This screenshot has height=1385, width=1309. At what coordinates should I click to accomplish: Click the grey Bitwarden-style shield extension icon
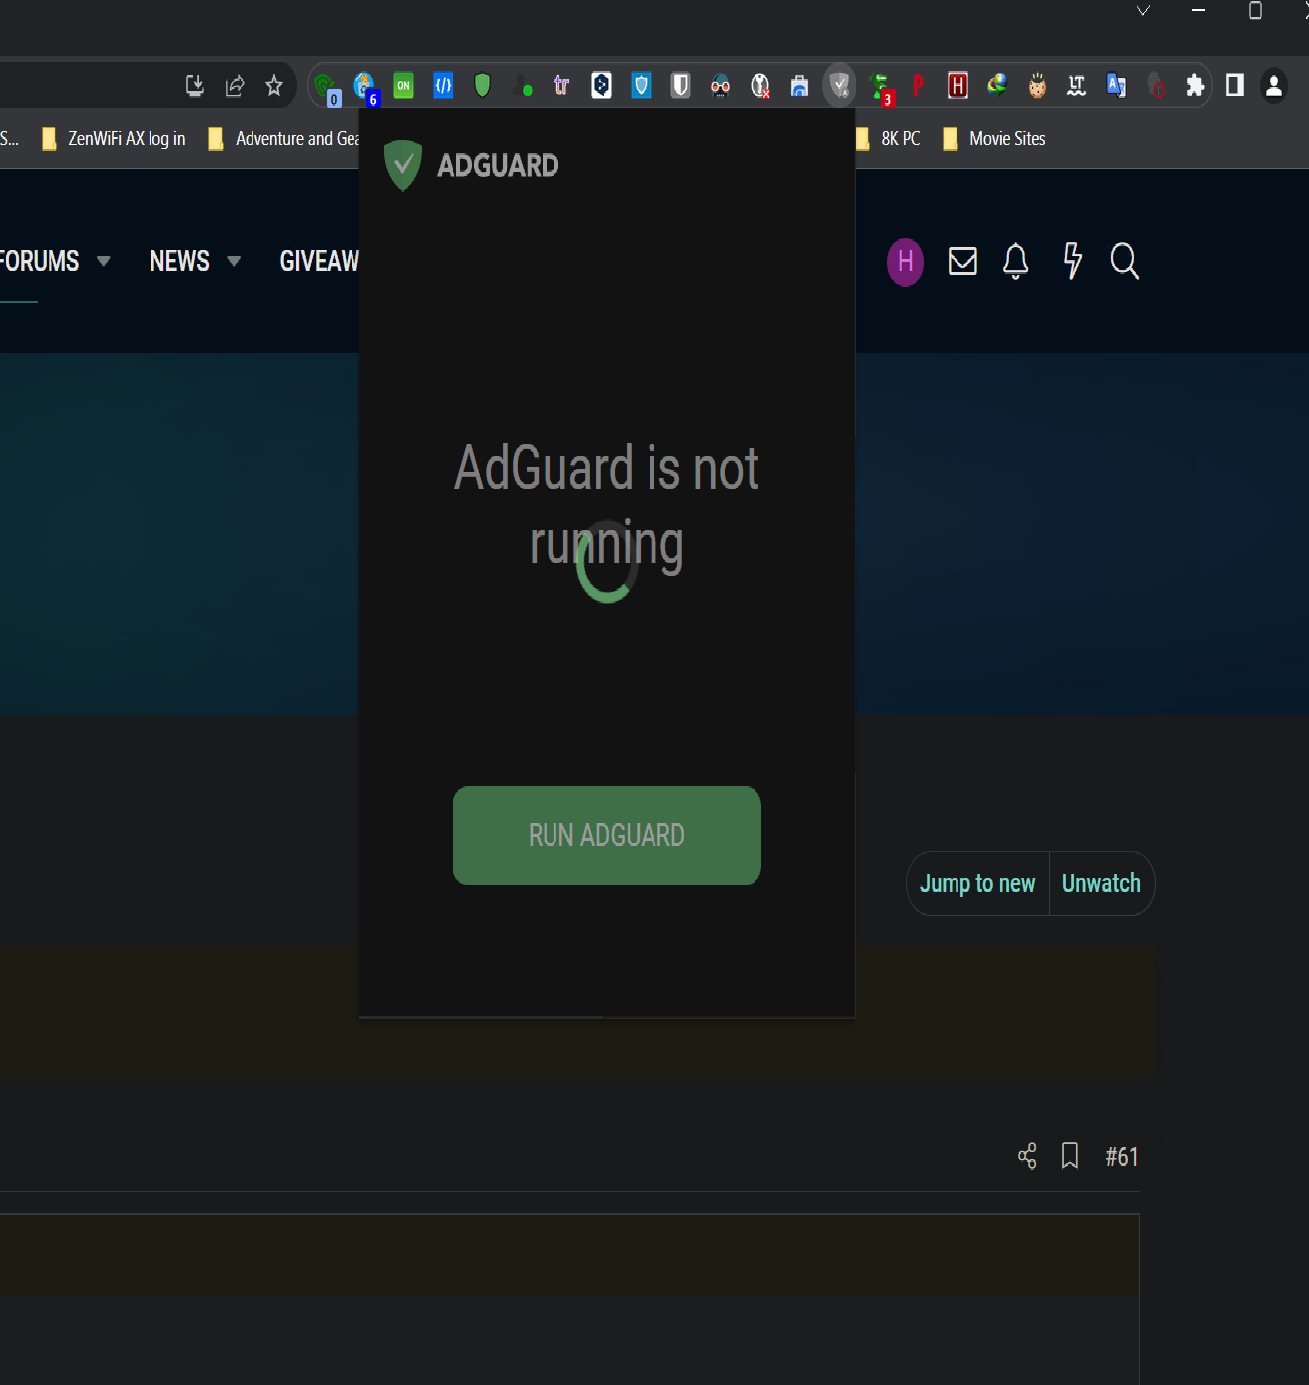coord(680,86)
